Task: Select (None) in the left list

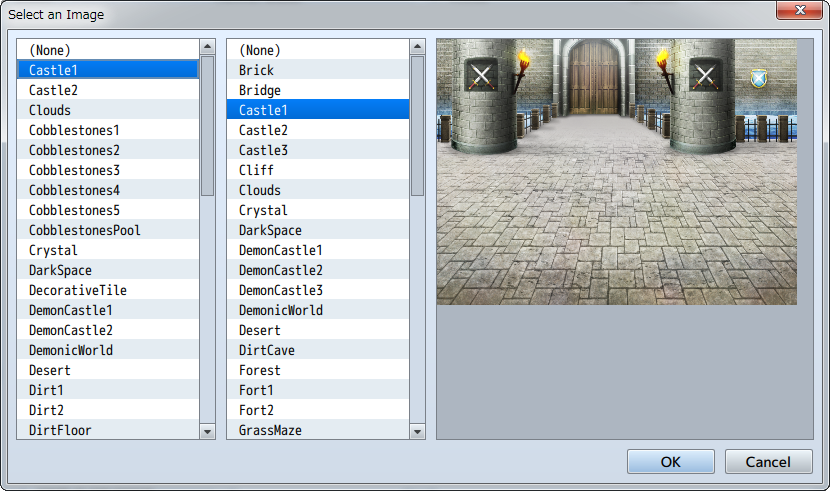Action: [49, 50]
